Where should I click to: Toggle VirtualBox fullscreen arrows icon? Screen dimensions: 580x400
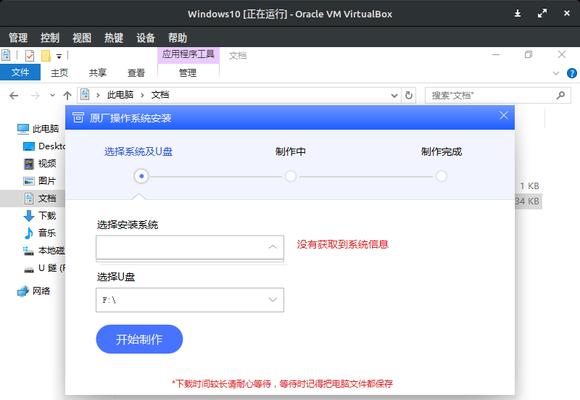click(542, 14)
